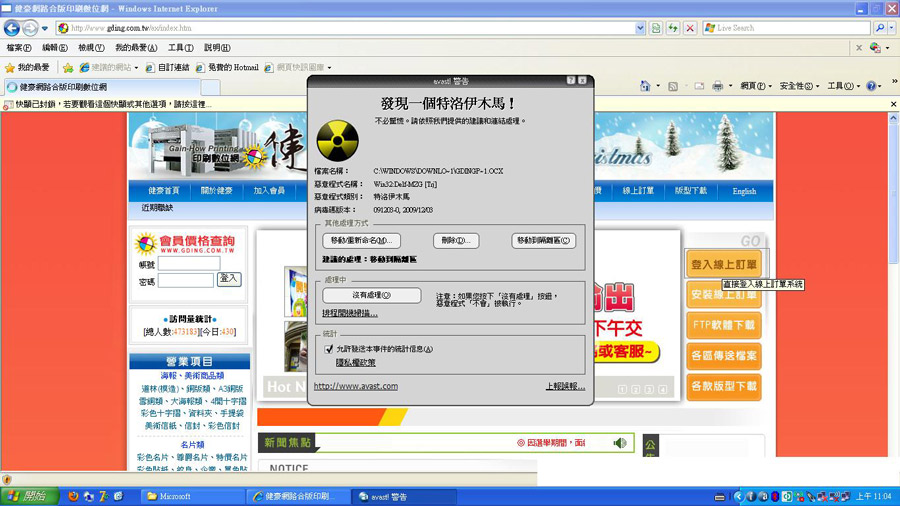Viewport: 900px width, 506px height.
Task: Open the http://www.avast.com link
Action: (x=356, y=386)
